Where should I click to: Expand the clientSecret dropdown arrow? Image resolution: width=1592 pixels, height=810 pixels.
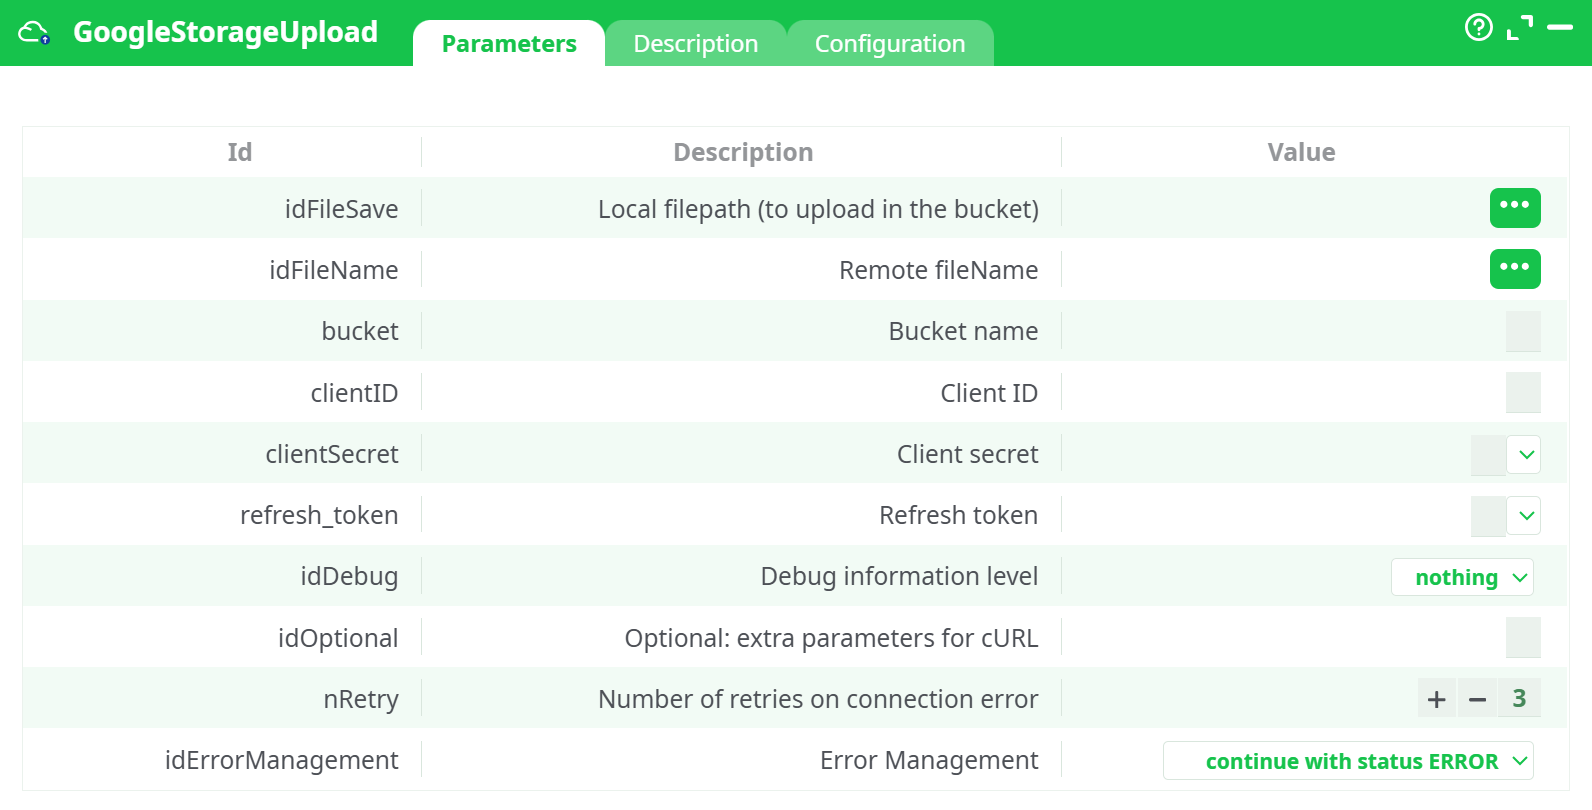coord(1526,455)
